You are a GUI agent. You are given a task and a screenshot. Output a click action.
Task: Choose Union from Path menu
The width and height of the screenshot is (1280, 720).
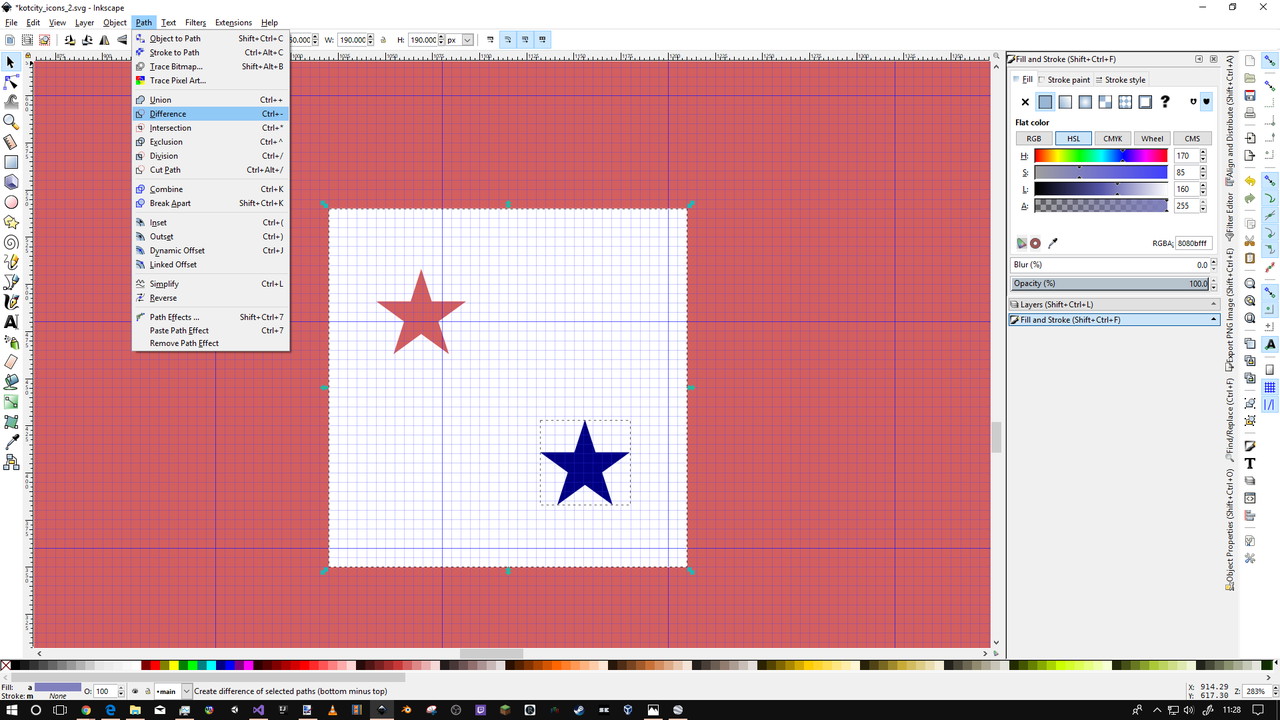coord(211,100)
